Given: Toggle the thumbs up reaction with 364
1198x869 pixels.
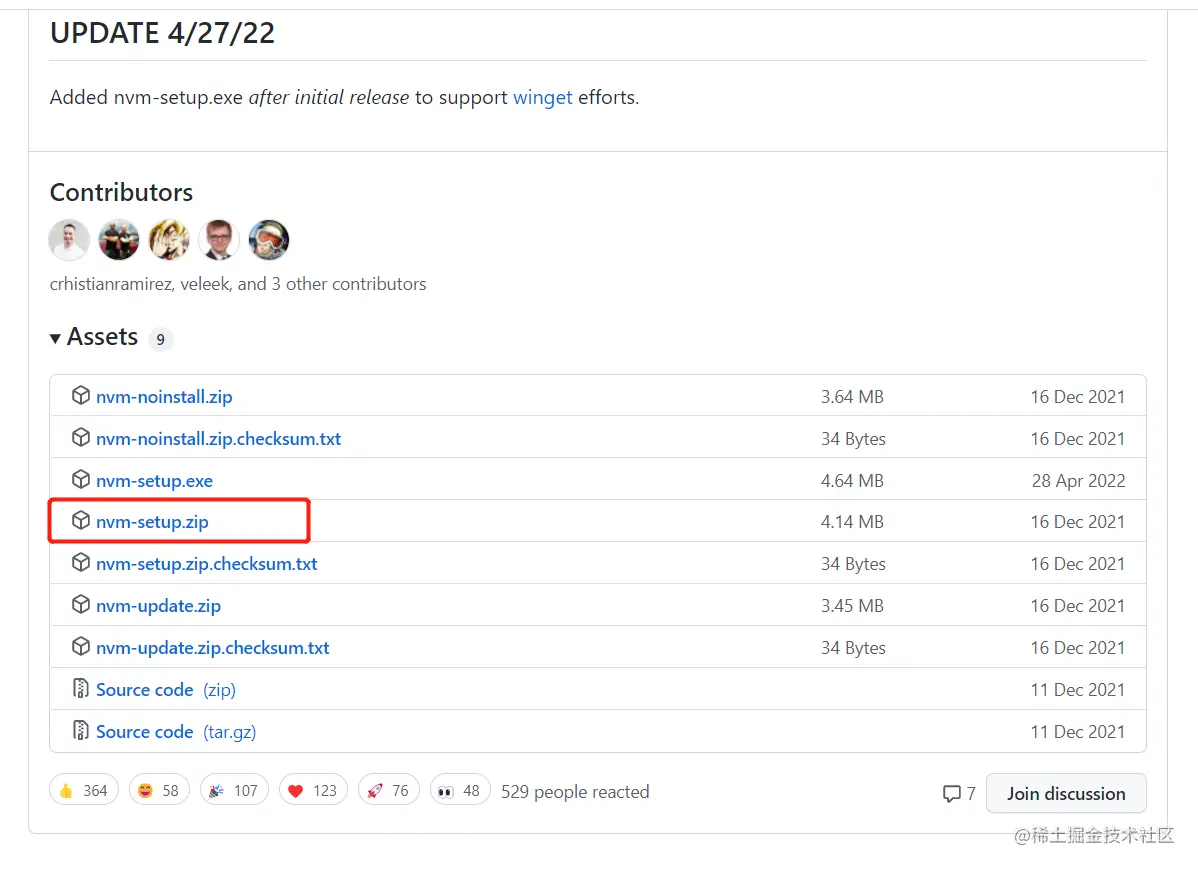Looking at the screenshot, I should tap(84, 790).
